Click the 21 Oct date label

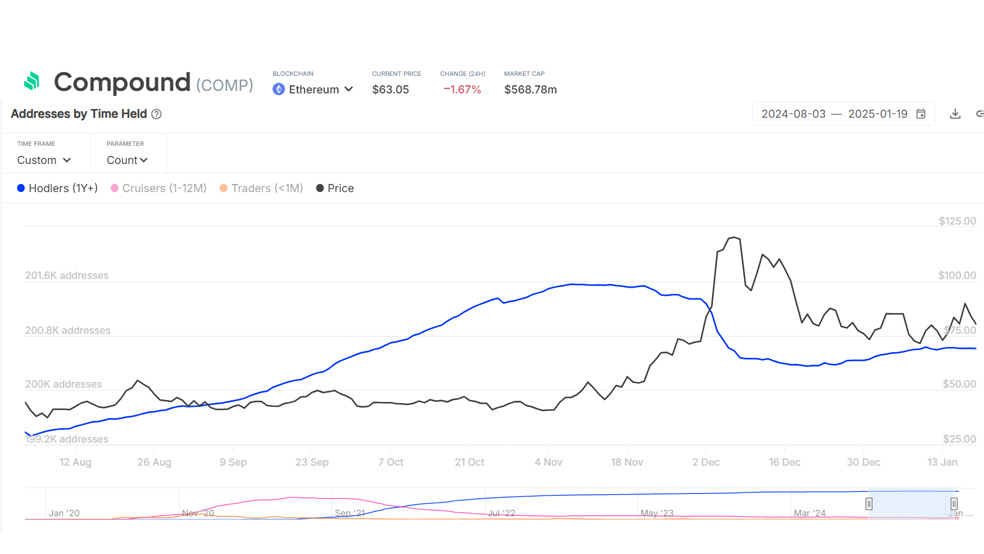click(x=469, y=462)
